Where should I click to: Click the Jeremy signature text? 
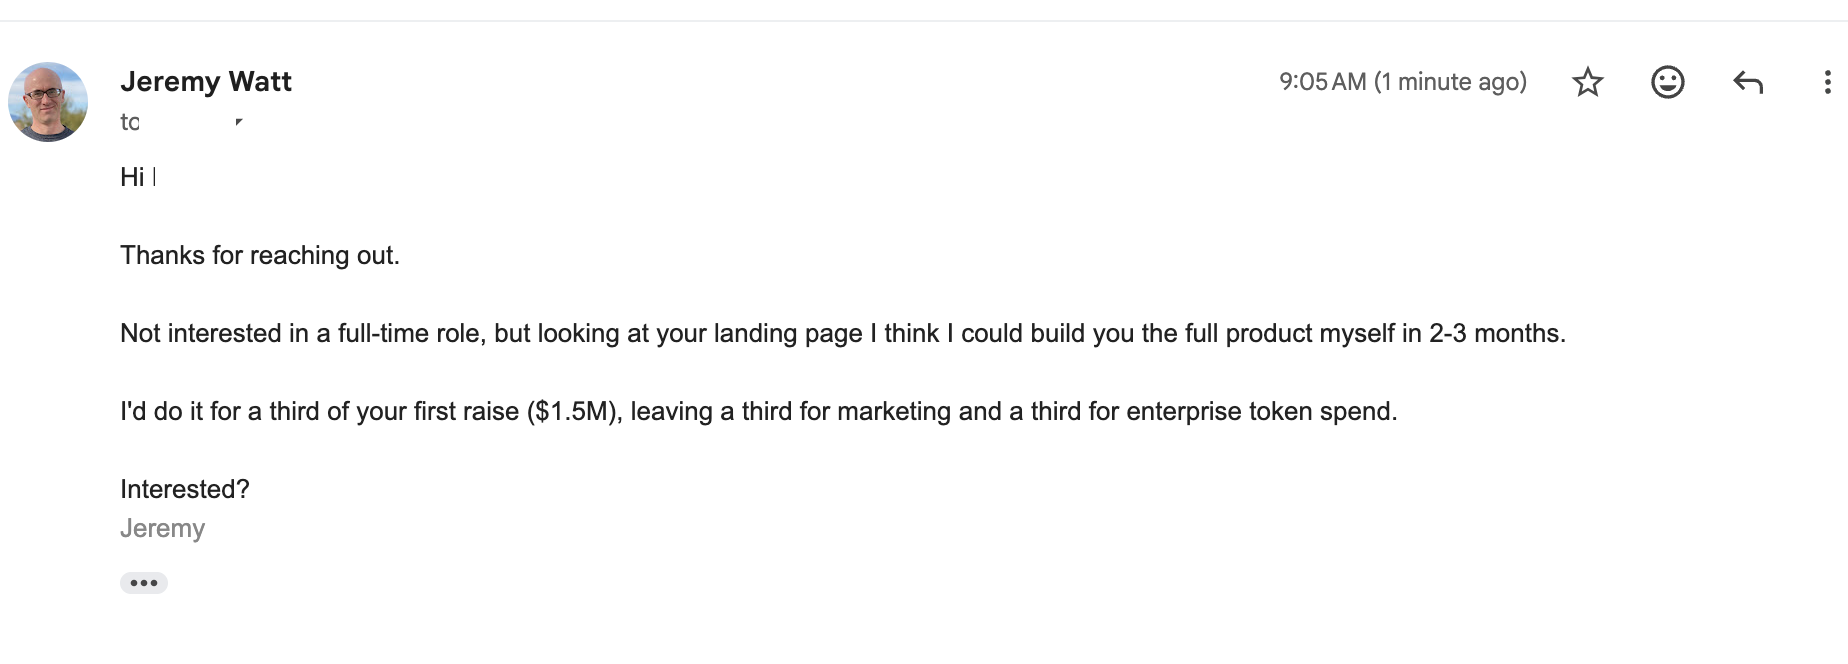click(163, 527)
